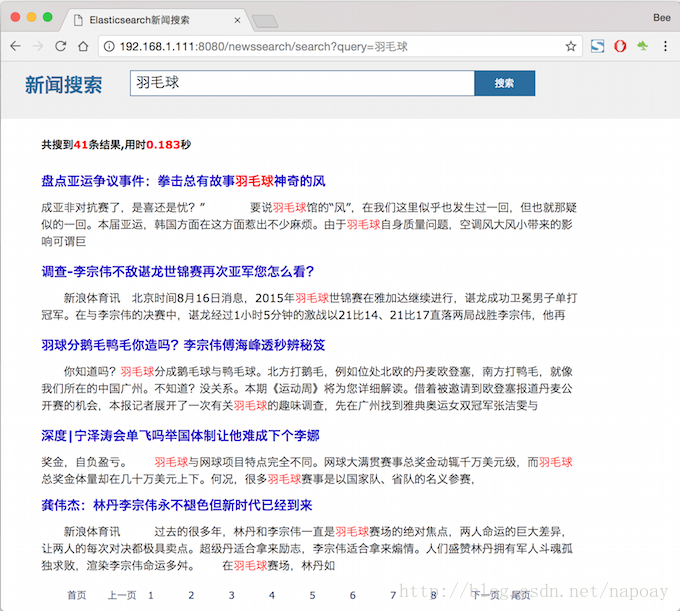Screen dimensions: 680x611
Task: Click the blue S extension icon
Action: (x=597, y=47)
